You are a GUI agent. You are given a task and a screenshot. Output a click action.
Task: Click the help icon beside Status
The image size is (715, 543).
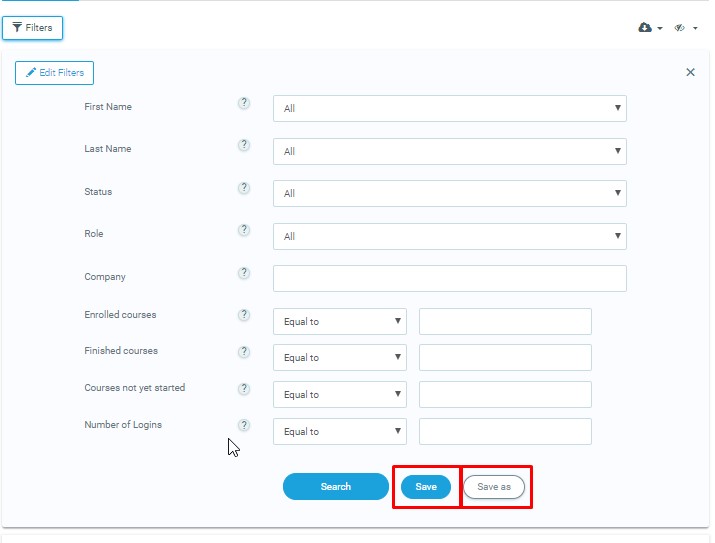244,188
